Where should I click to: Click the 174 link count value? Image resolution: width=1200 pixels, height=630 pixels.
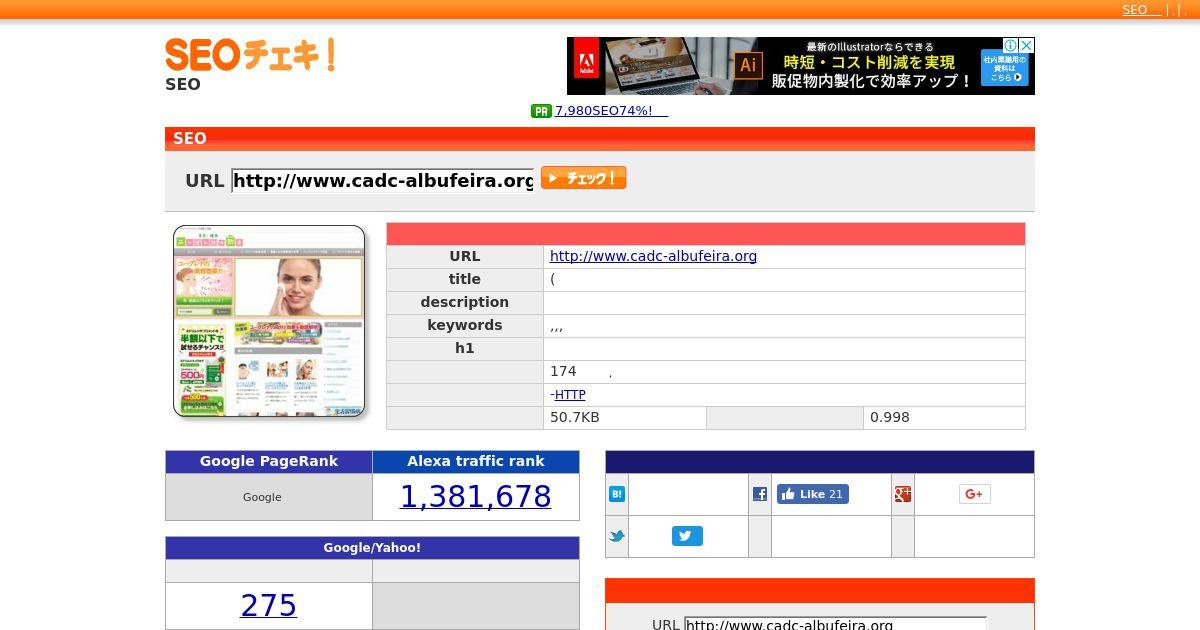click(563, 371)
